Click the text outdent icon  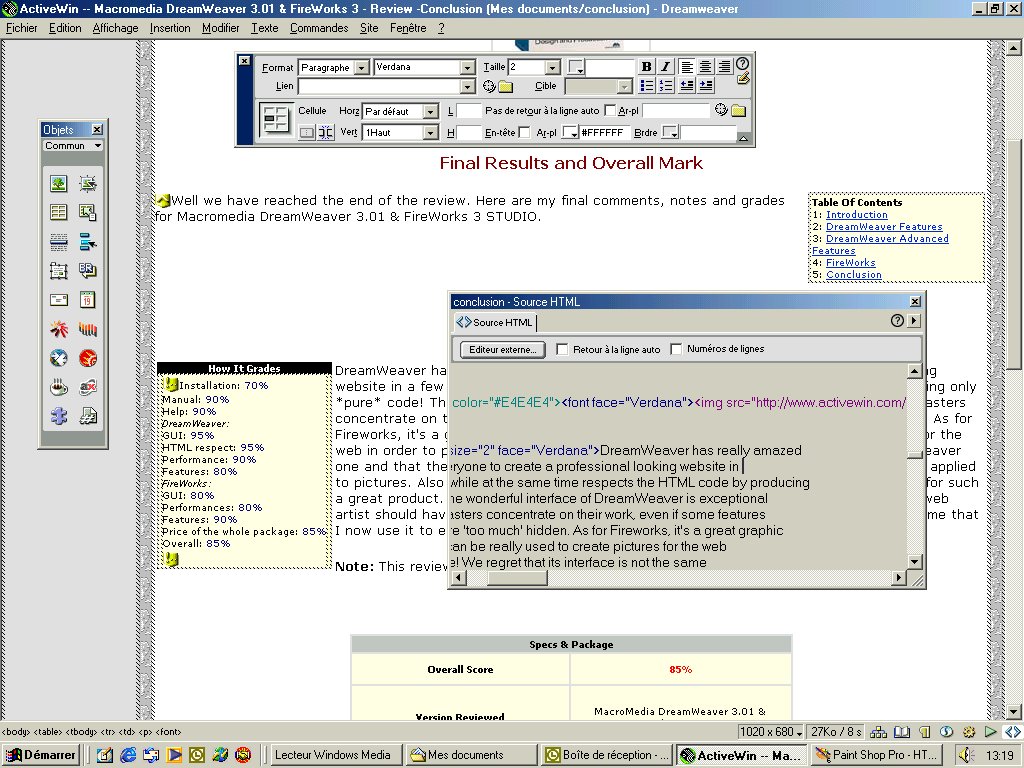coord(687,86)
